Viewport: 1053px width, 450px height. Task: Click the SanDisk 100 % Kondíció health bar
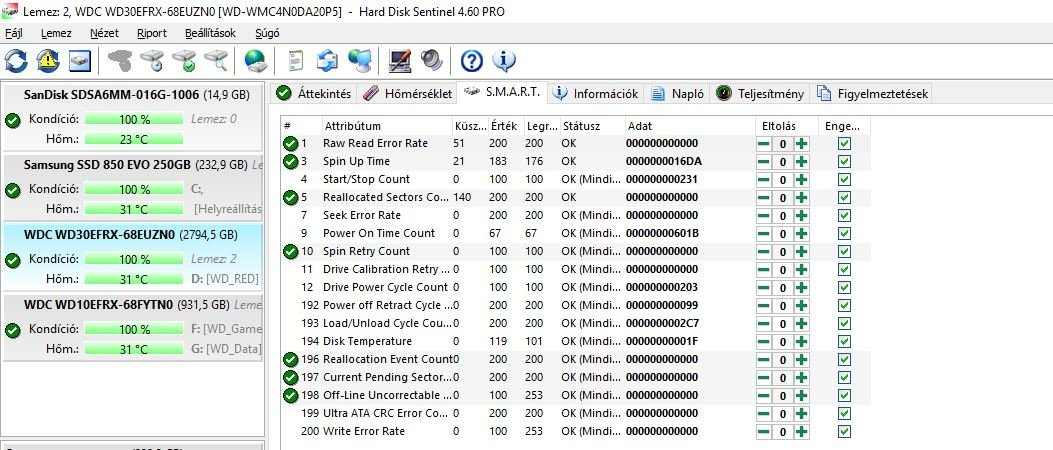click(134, 120)
